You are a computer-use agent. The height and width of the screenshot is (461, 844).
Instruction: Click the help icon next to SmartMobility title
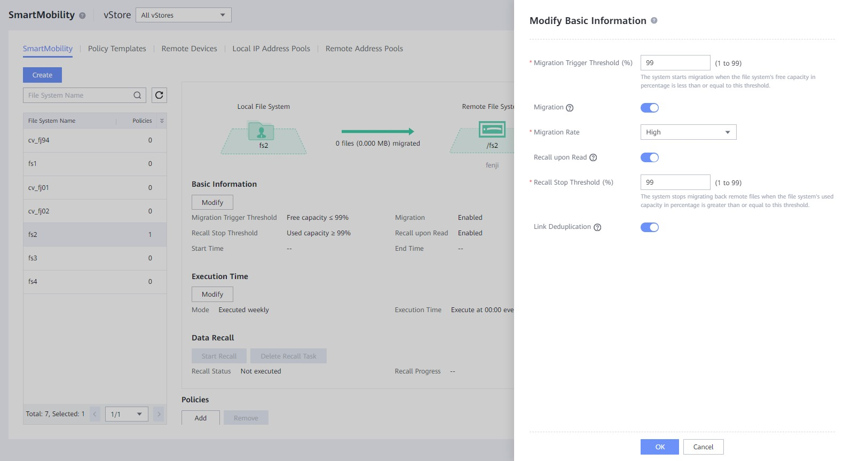[x=82, y=16]
